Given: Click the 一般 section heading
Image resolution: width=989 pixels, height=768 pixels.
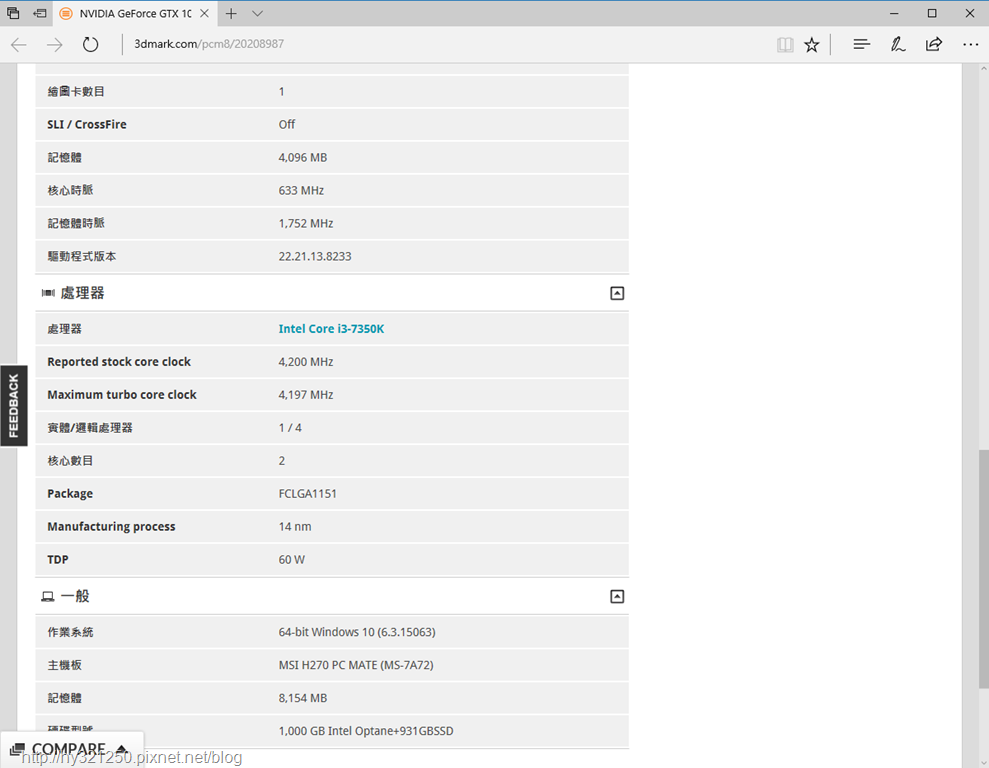Looking at the screenshot, I should [x=75, y=596].
